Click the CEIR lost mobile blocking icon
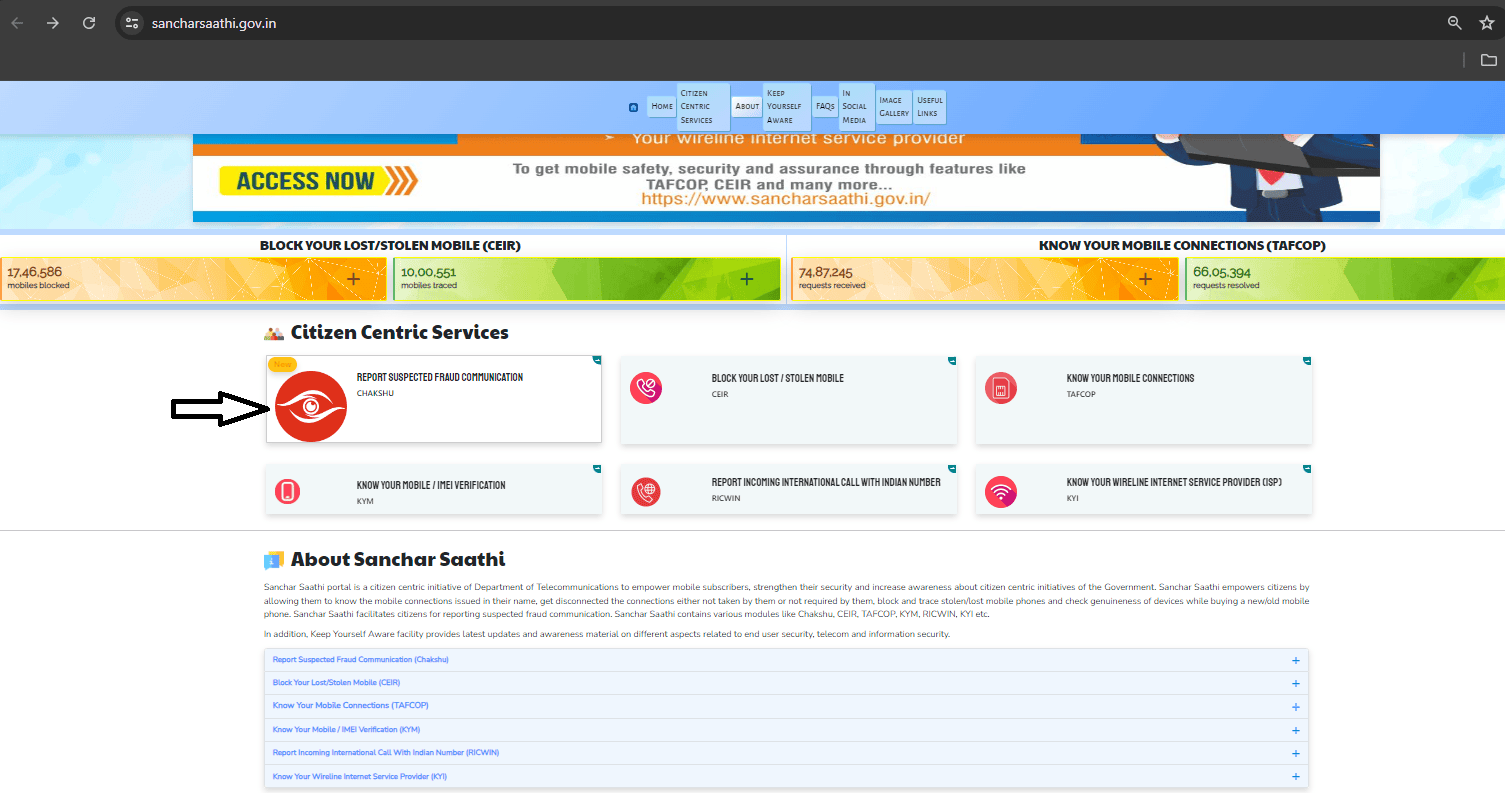Screen dimensions: 1505x793 point(646,388)
